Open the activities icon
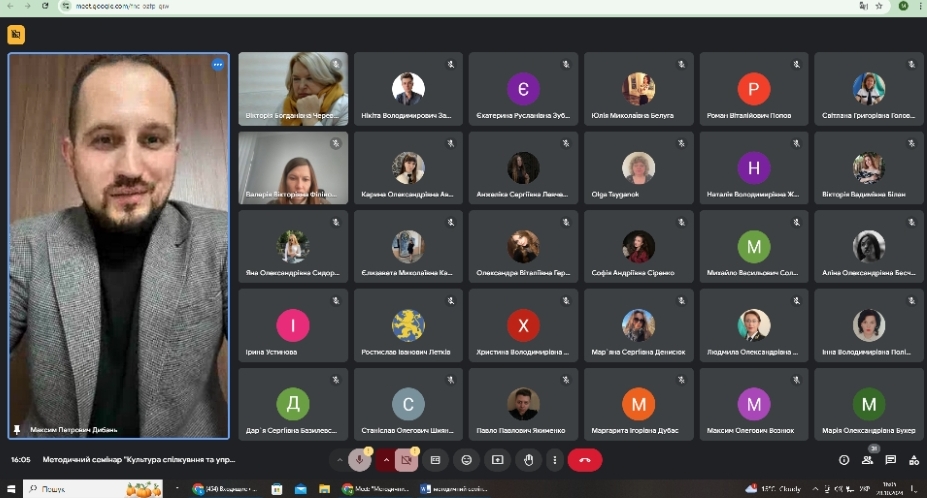Viewport: 927px width, 498px height. point(913,460)
